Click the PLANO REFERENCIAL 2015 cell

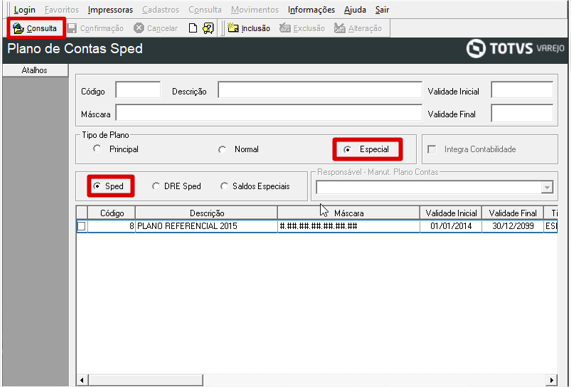(206, 226)
